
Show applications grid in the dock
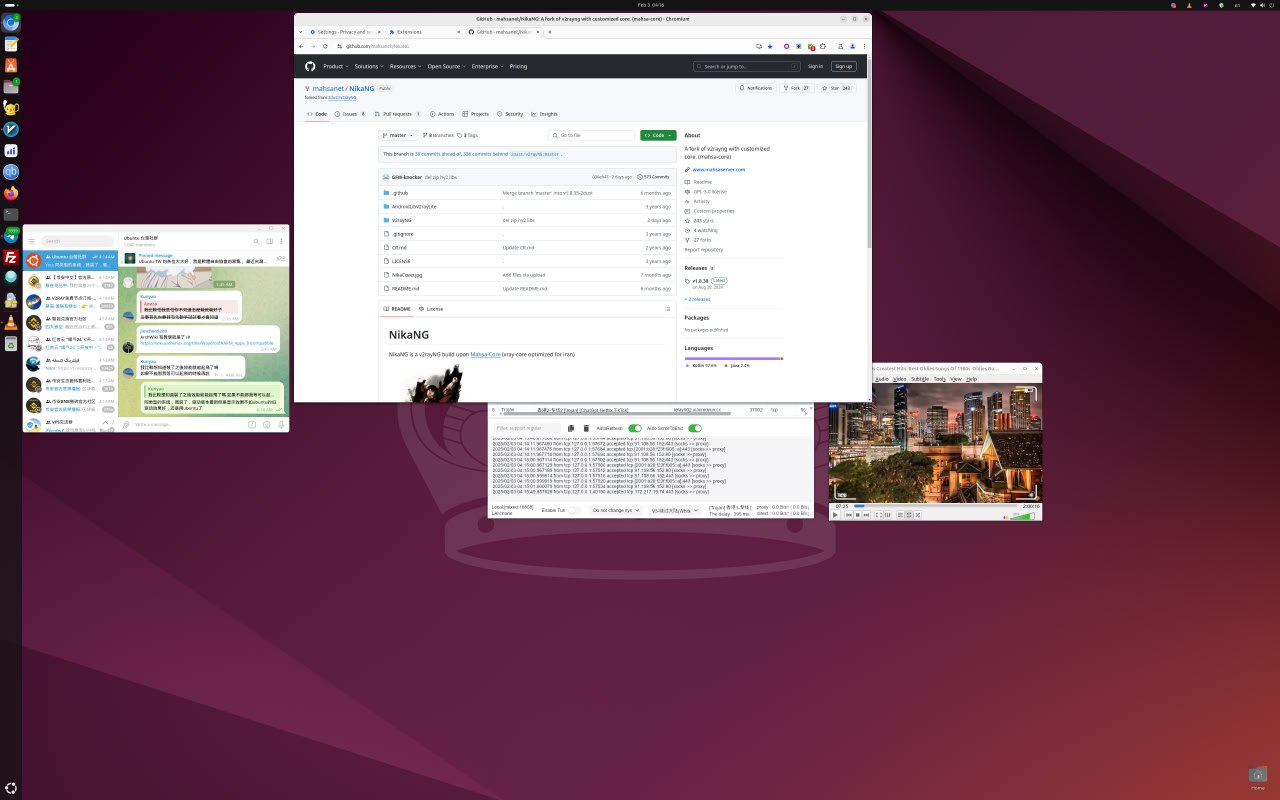[11, 789]
